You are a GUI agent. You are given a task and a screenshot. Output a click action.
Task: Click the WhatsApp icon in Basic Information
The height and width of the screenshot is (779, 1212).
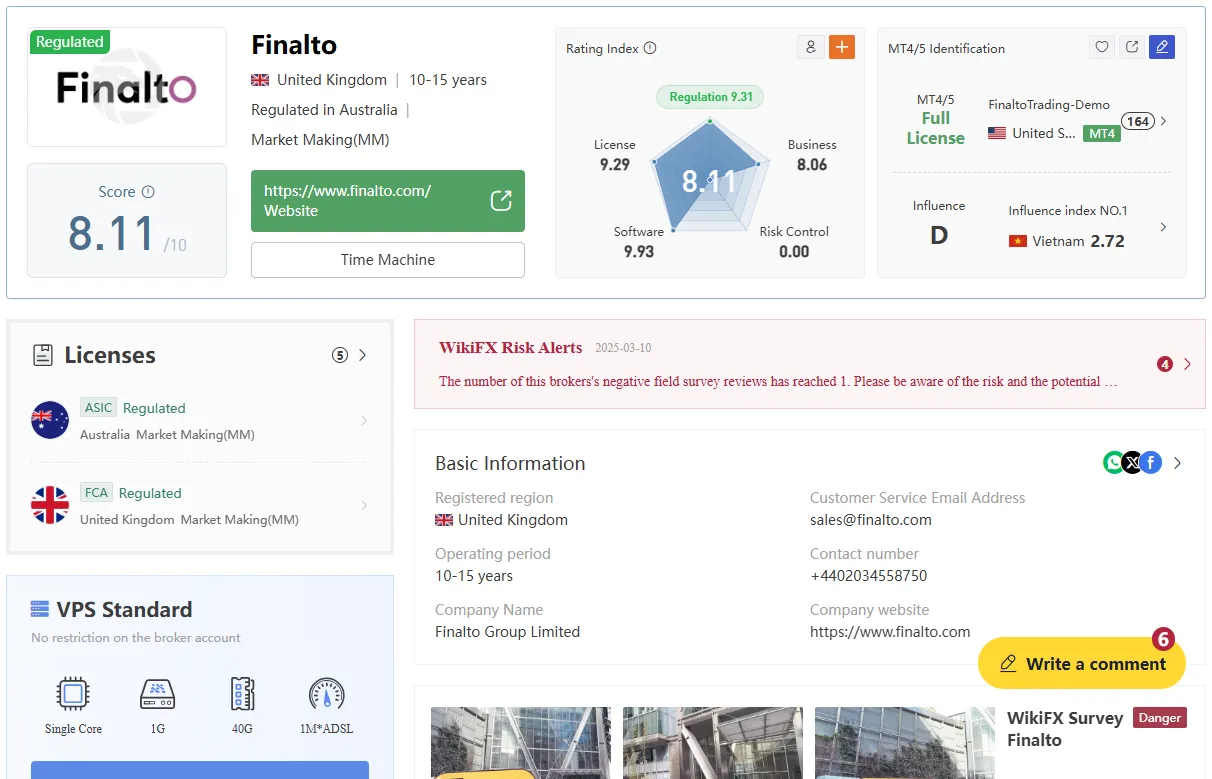click(1114, 463)
